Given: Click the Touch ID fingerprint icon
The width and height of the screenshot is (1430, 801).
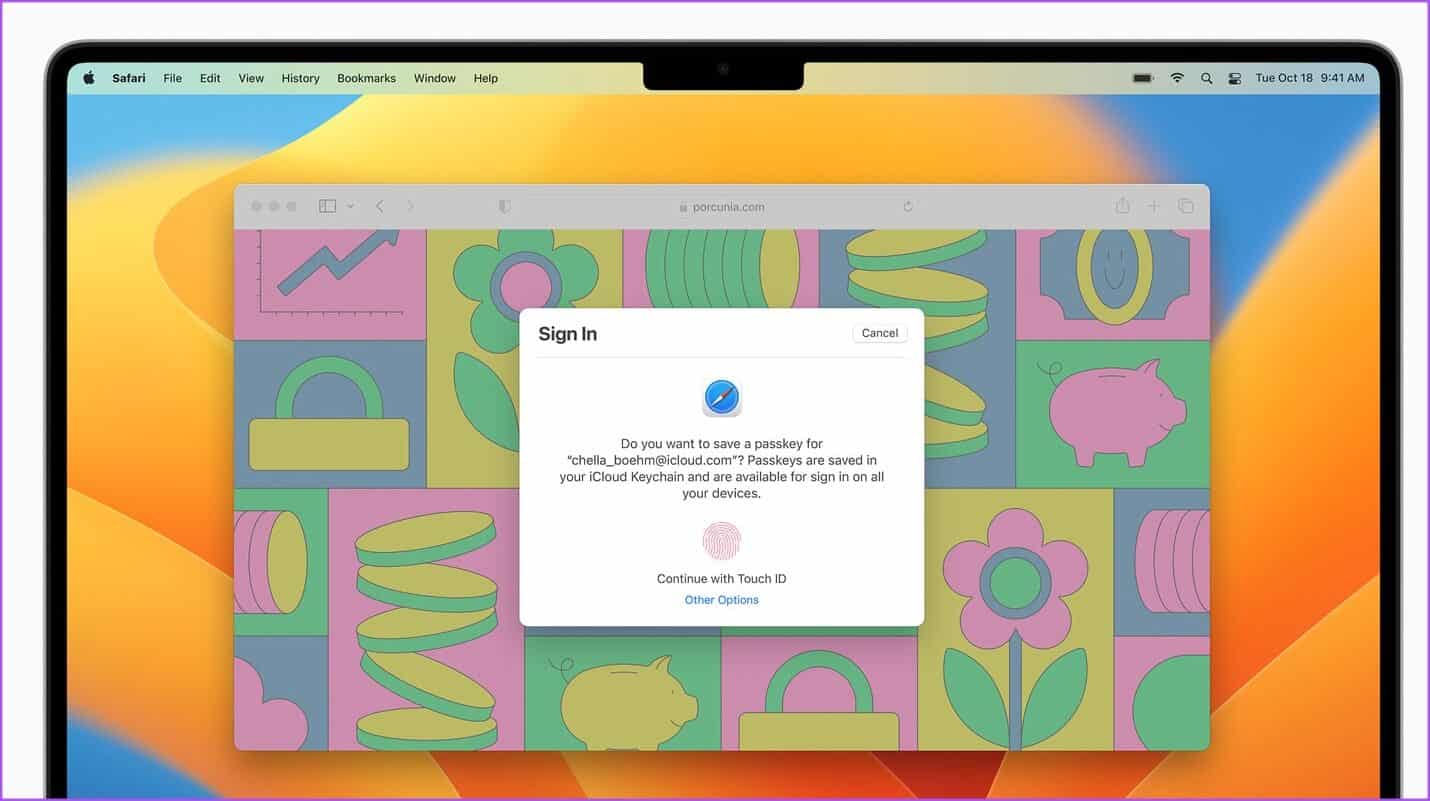Looking at the screenshot, I should point(722,541).
